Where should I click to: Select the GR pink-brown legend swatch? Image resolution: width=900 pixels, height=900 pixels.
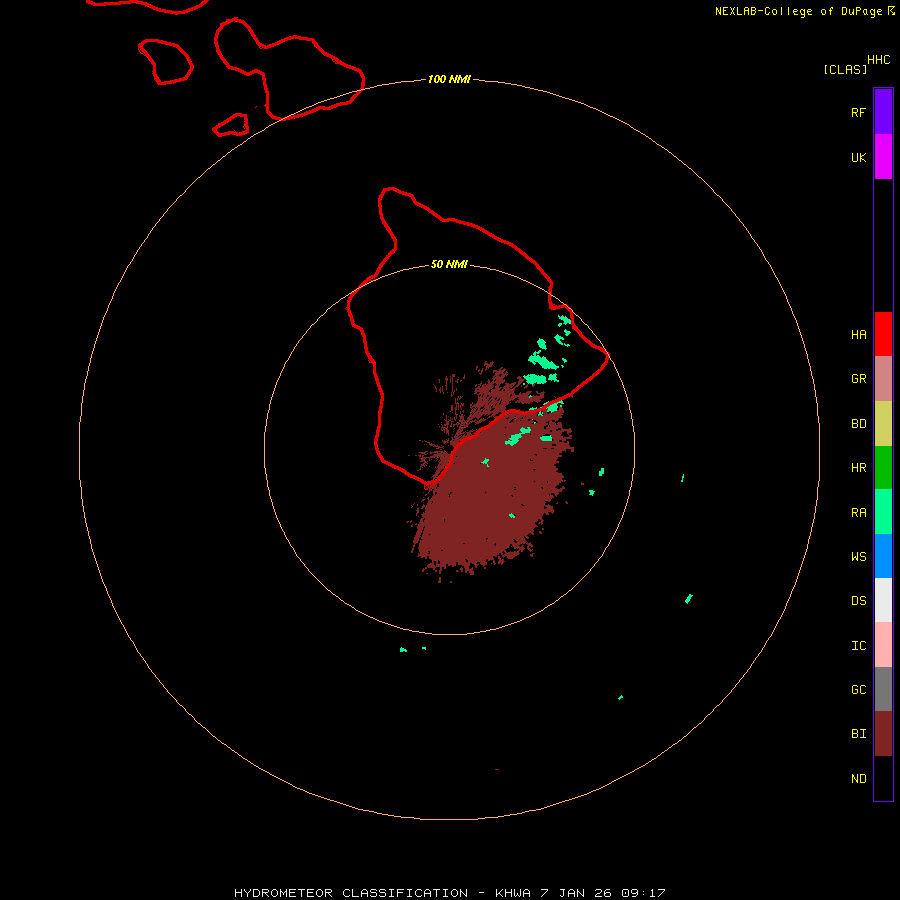click(883, 379)
